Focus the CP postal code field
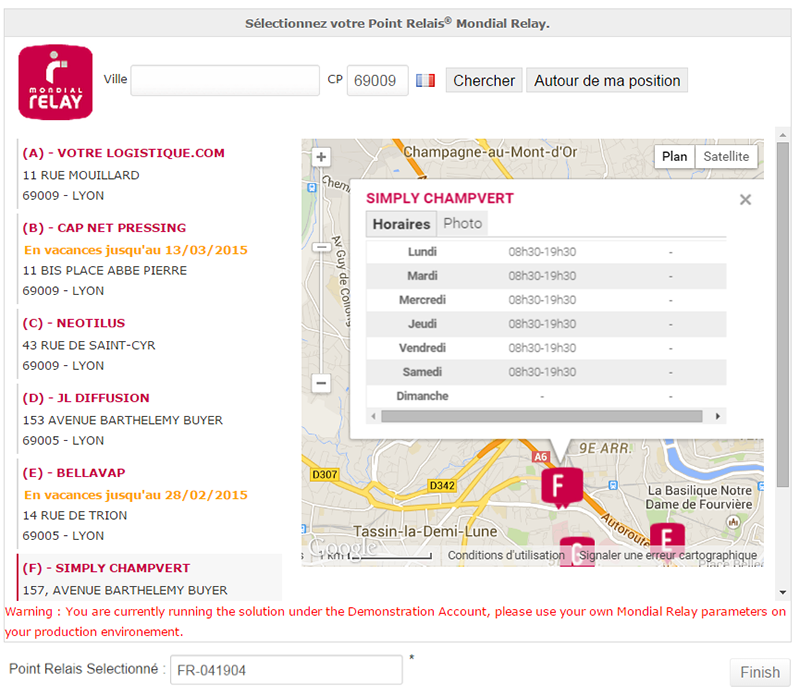 click(x=378, y=80)
